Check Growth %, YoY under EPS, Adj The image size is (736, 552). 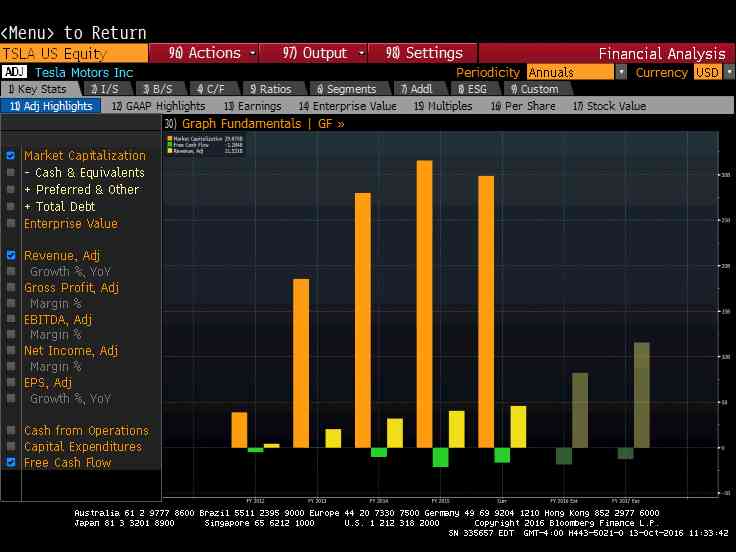(11, 399)
